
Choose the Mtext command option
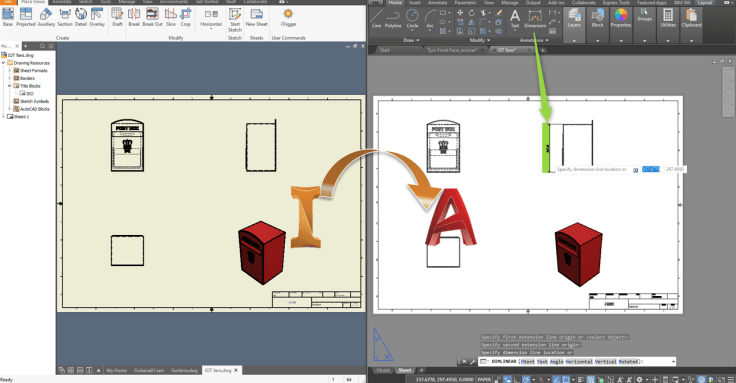pyautogui.click(x=527, y=361)
